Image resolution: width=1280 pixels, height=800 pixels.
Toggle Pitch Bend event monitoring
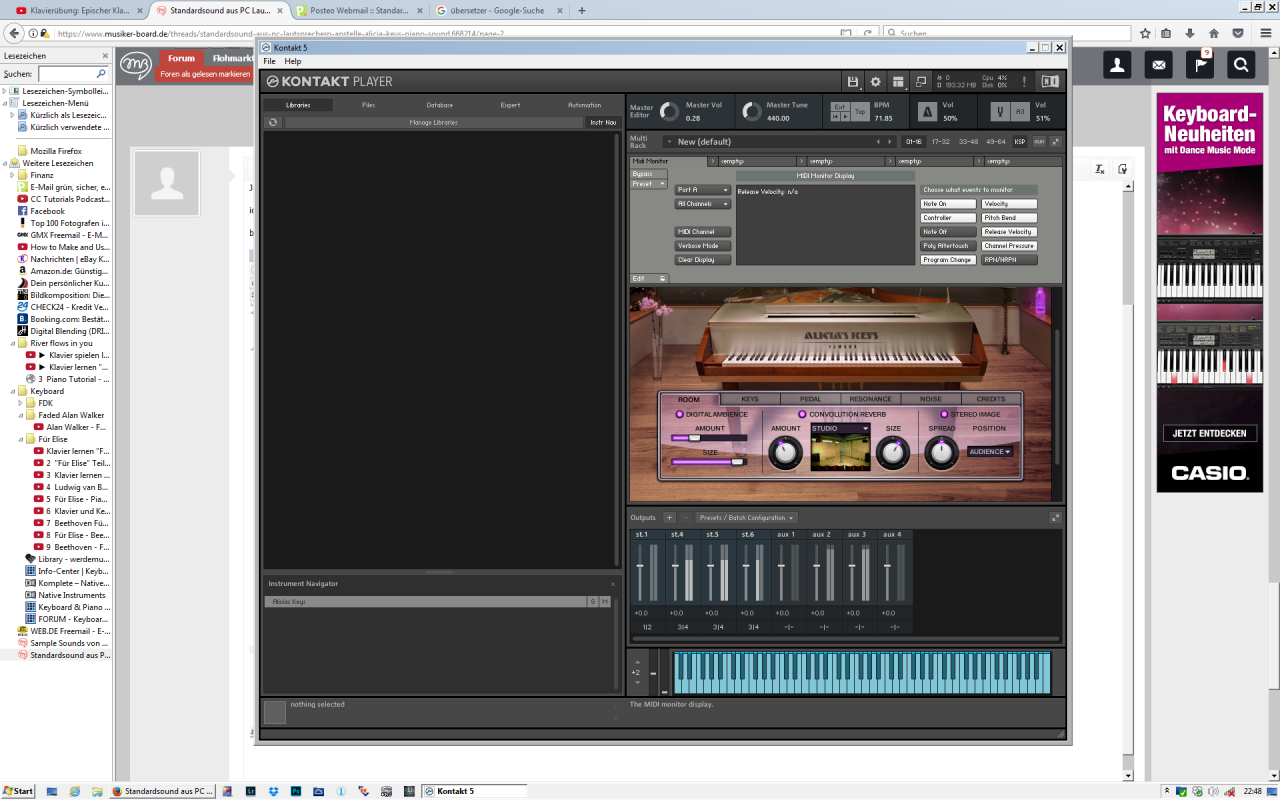pyautogui.click(x=1010, y=218)
